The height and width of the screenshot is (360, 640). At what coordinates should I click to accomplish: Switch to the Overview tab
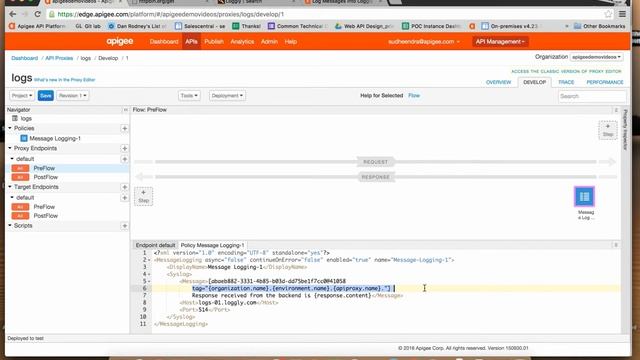point(498,82)
